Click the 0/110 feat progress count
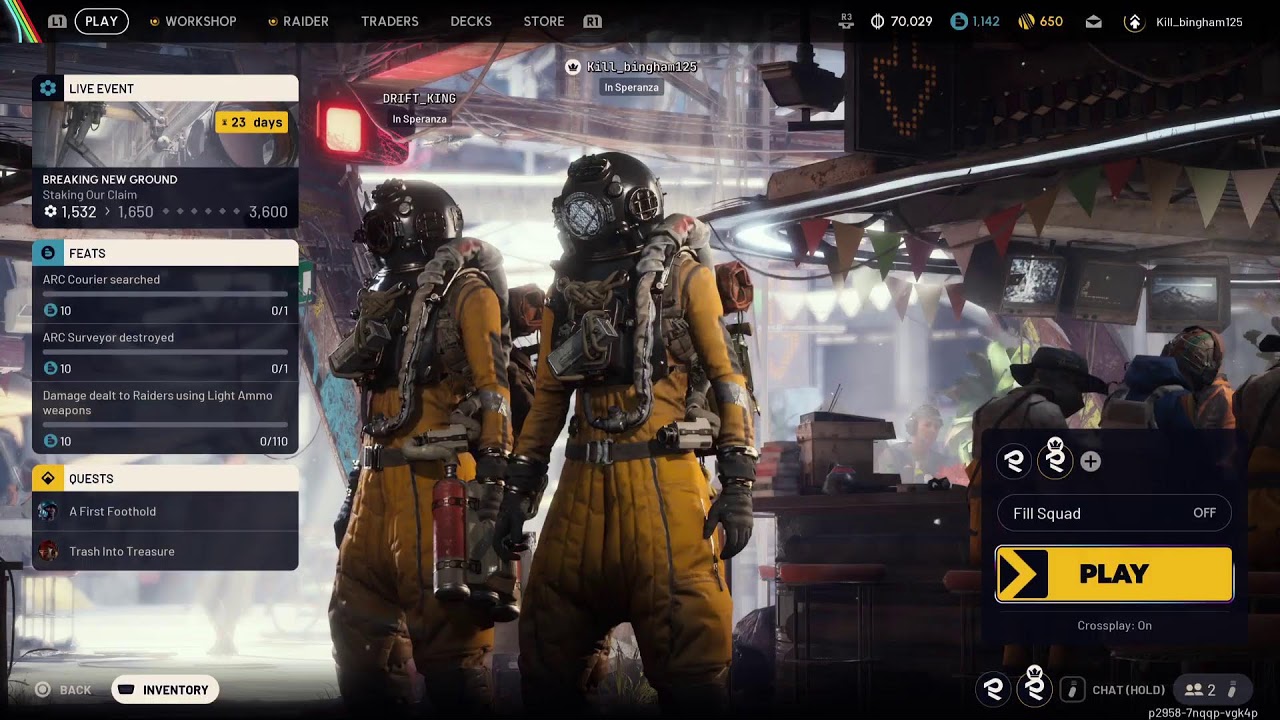 click(x=274, y=441)
